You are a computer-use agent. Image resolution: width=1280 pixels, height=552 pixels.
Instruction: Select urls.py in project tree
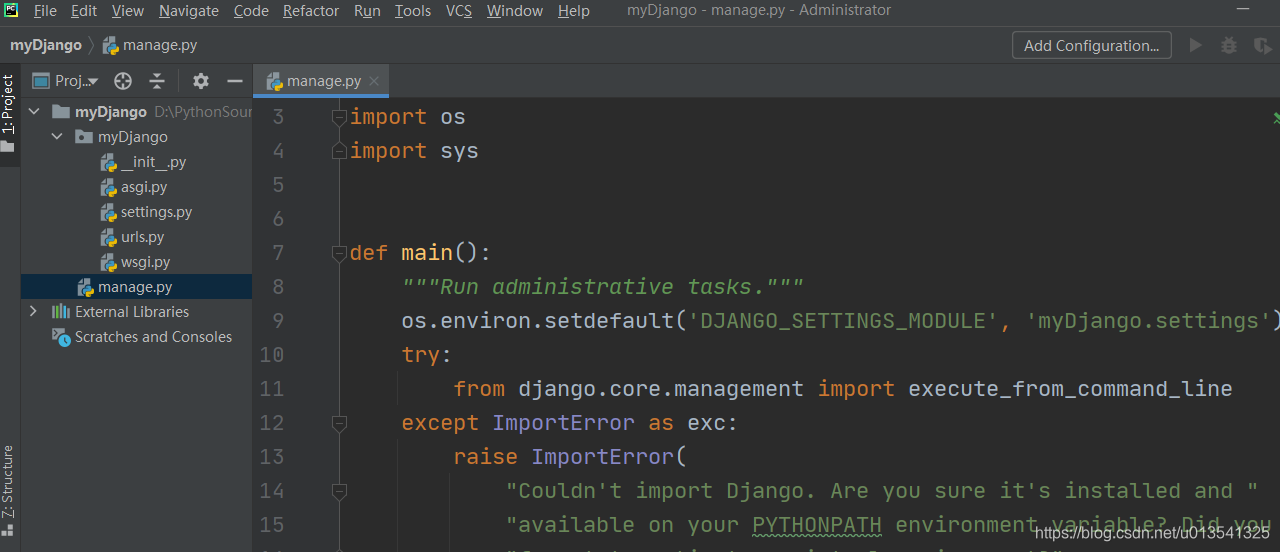tap(142, 237)
